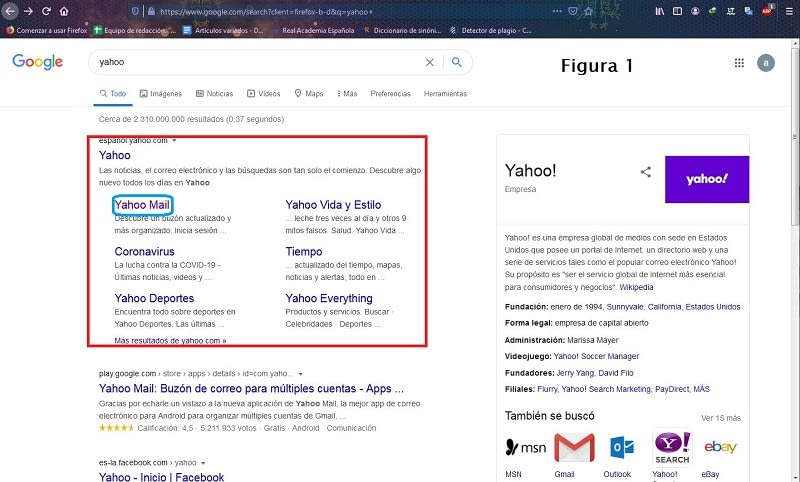Submit search with the magnifier icon
Screen dimensions: 800x482
coord(457,62)
